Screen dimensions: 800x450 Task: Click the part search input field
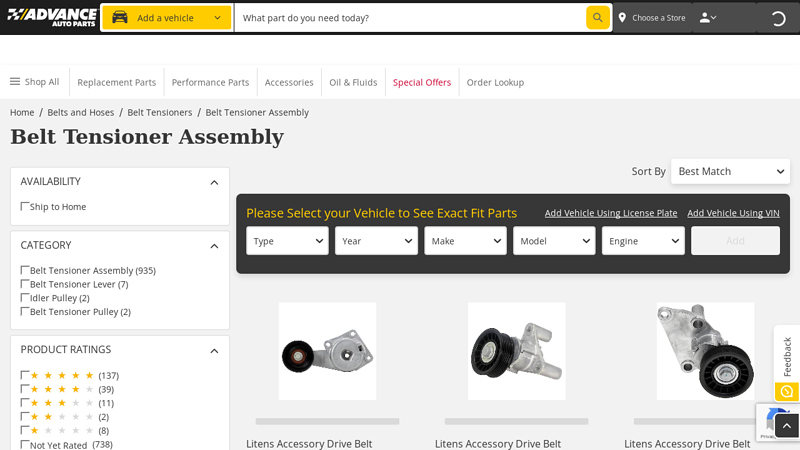pyautogui.click(x=410, y=18)
